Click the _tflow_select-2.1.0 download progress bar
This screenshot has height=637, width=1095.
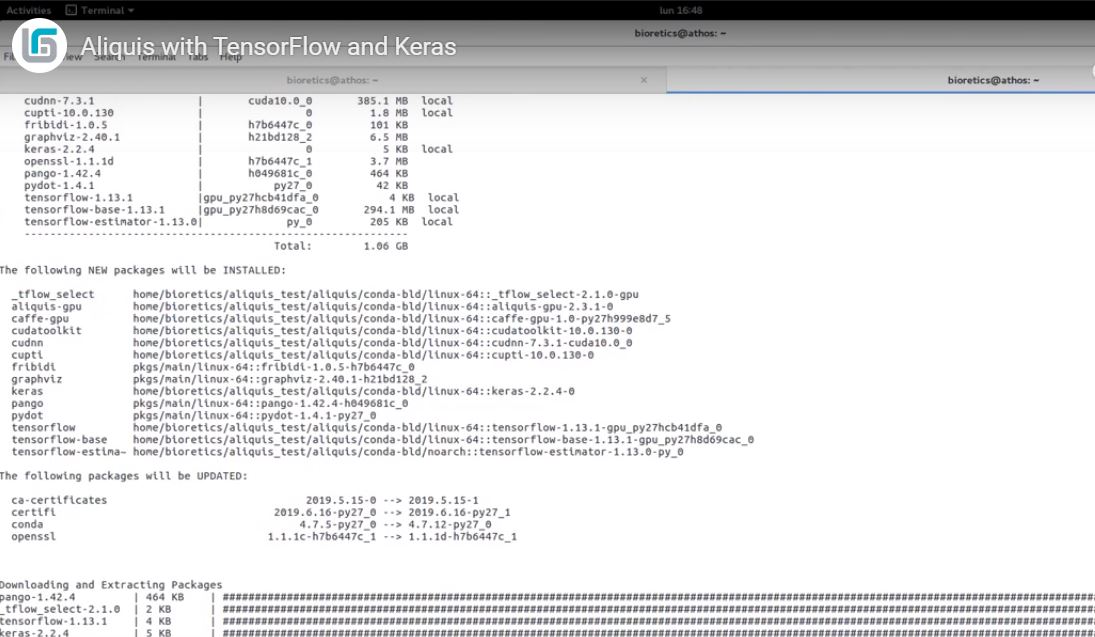pos(655,609)
